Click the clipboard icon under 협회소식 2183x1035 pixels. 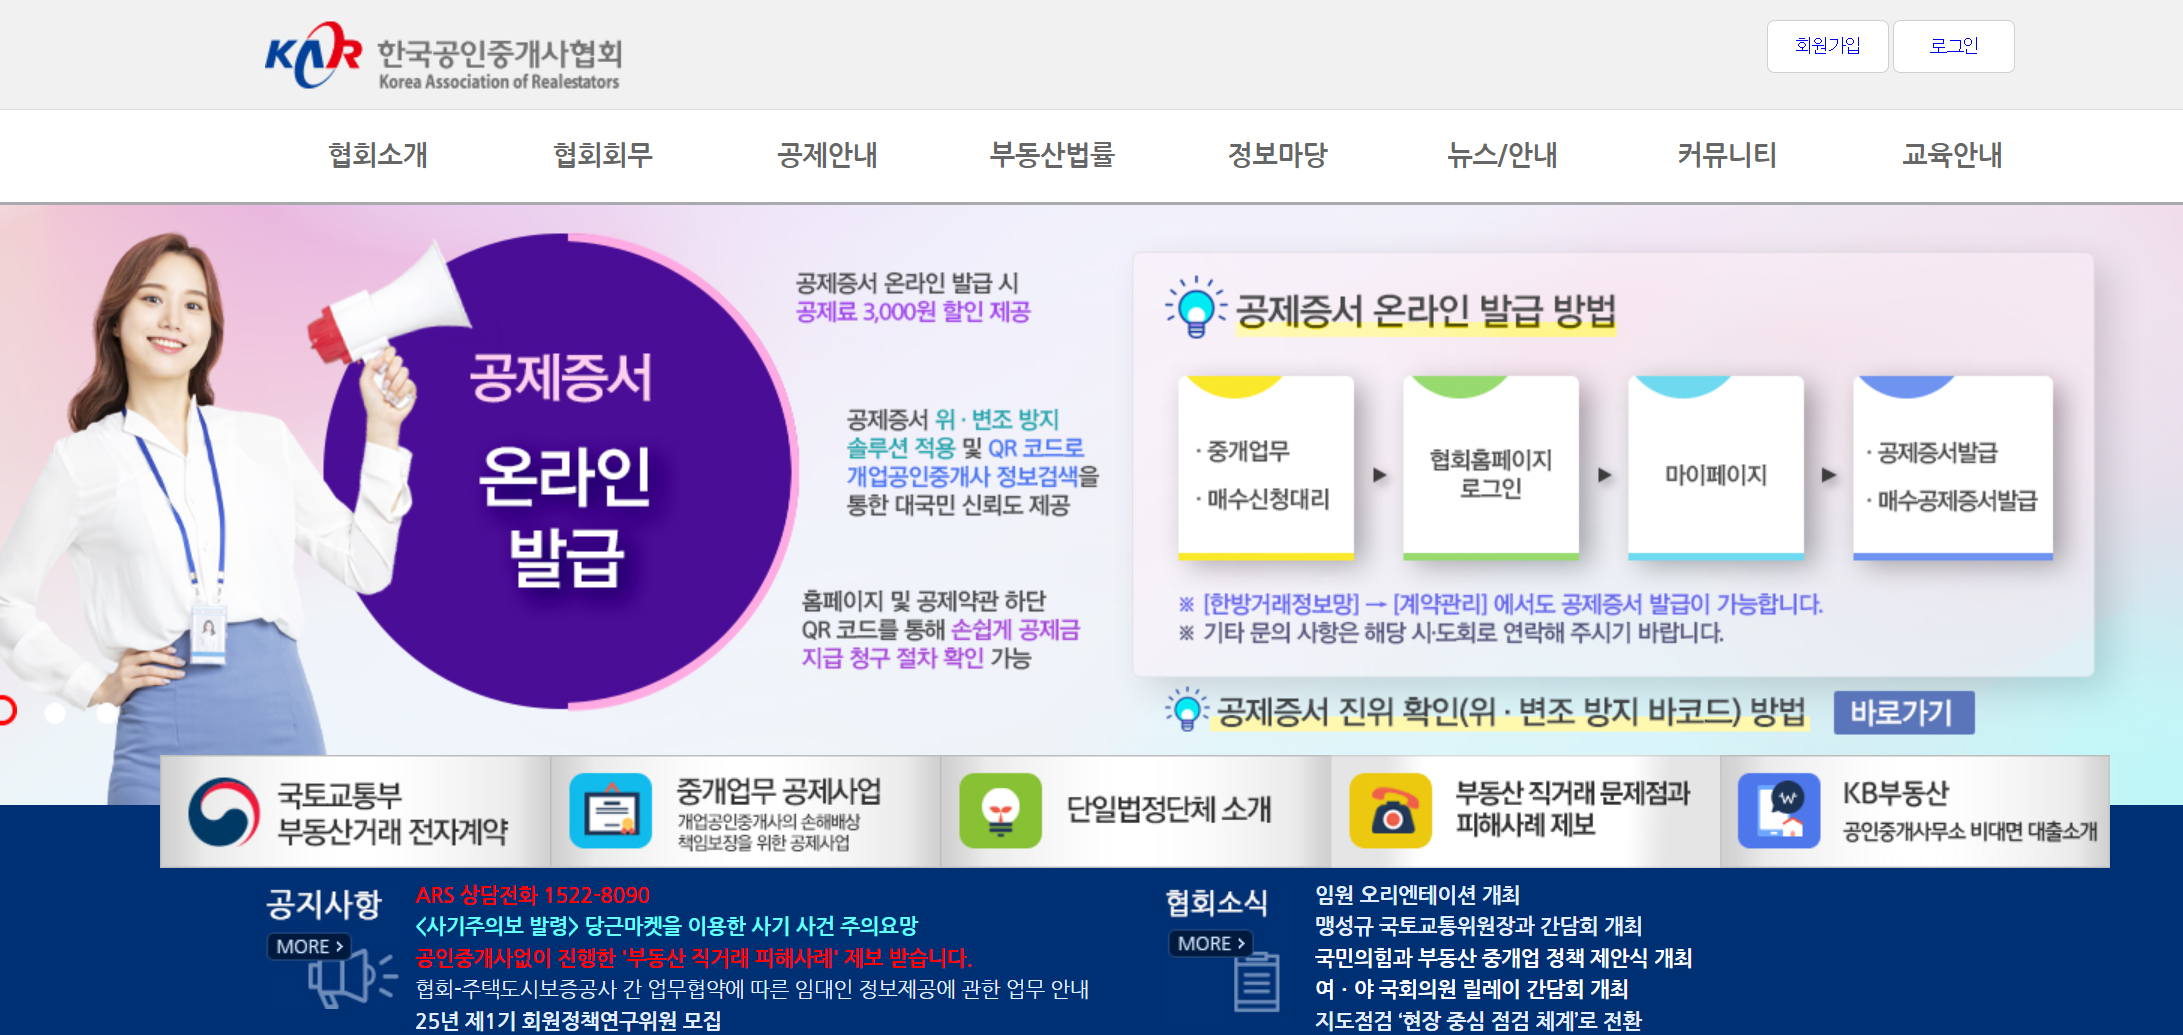click(1256, 982)
